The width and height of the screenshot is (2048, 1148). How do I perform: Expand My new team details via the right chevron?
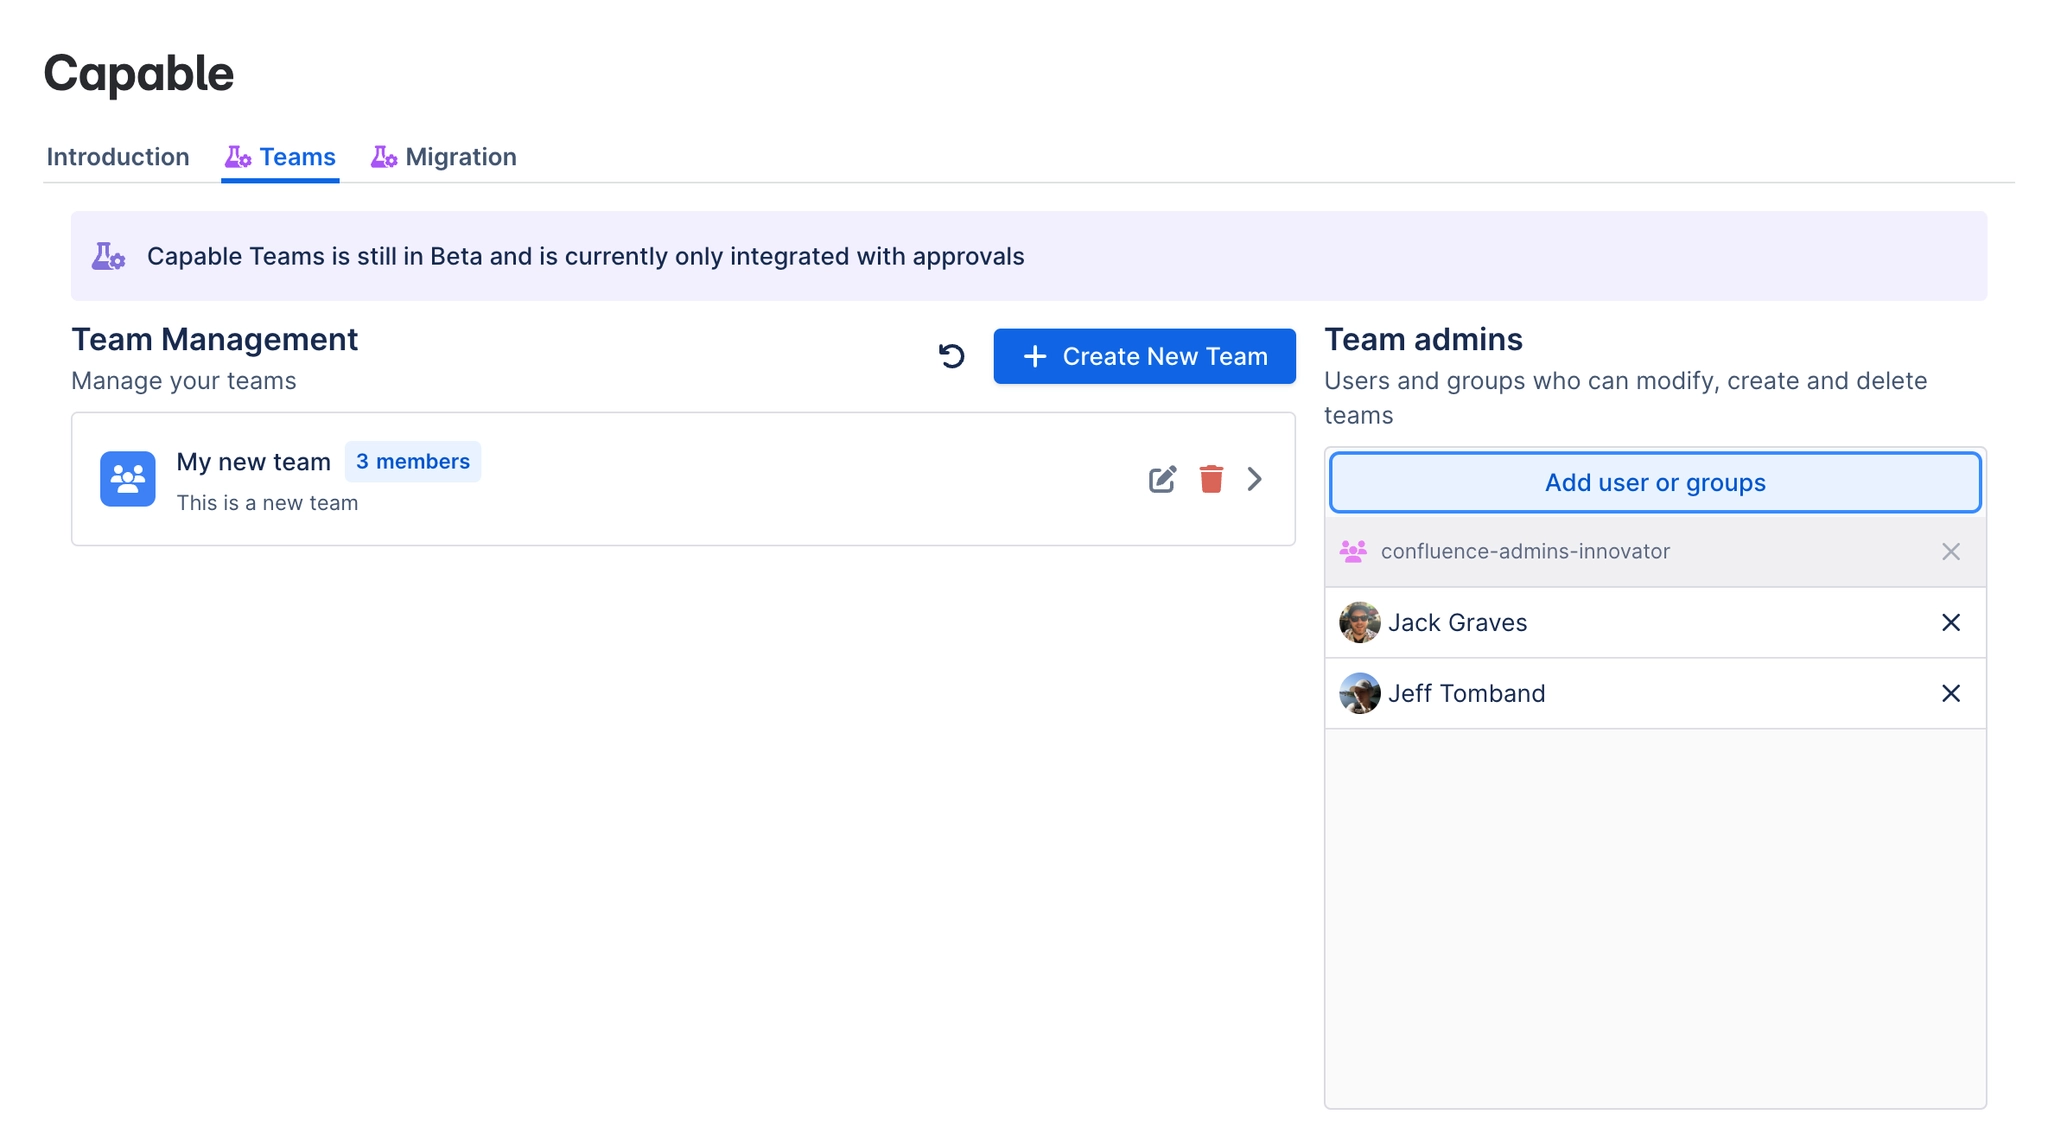(1256, 479)
